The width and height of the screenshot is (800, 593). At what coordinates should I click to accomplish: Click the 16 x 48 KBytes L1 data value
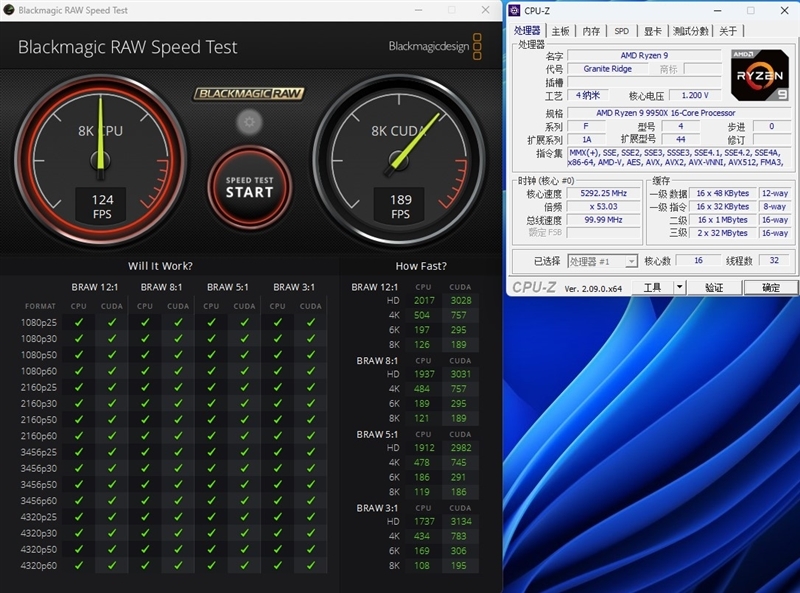pyautogui.click(x=722, y=193)
